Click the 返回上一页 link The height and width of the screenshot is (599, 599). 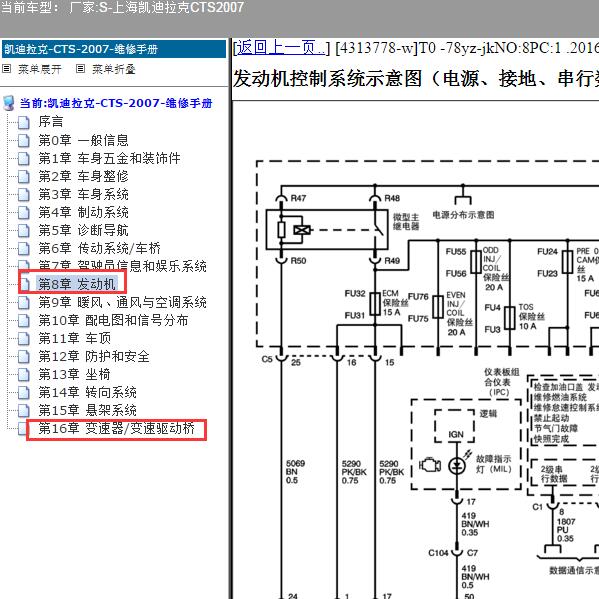[x=280, y=48]
